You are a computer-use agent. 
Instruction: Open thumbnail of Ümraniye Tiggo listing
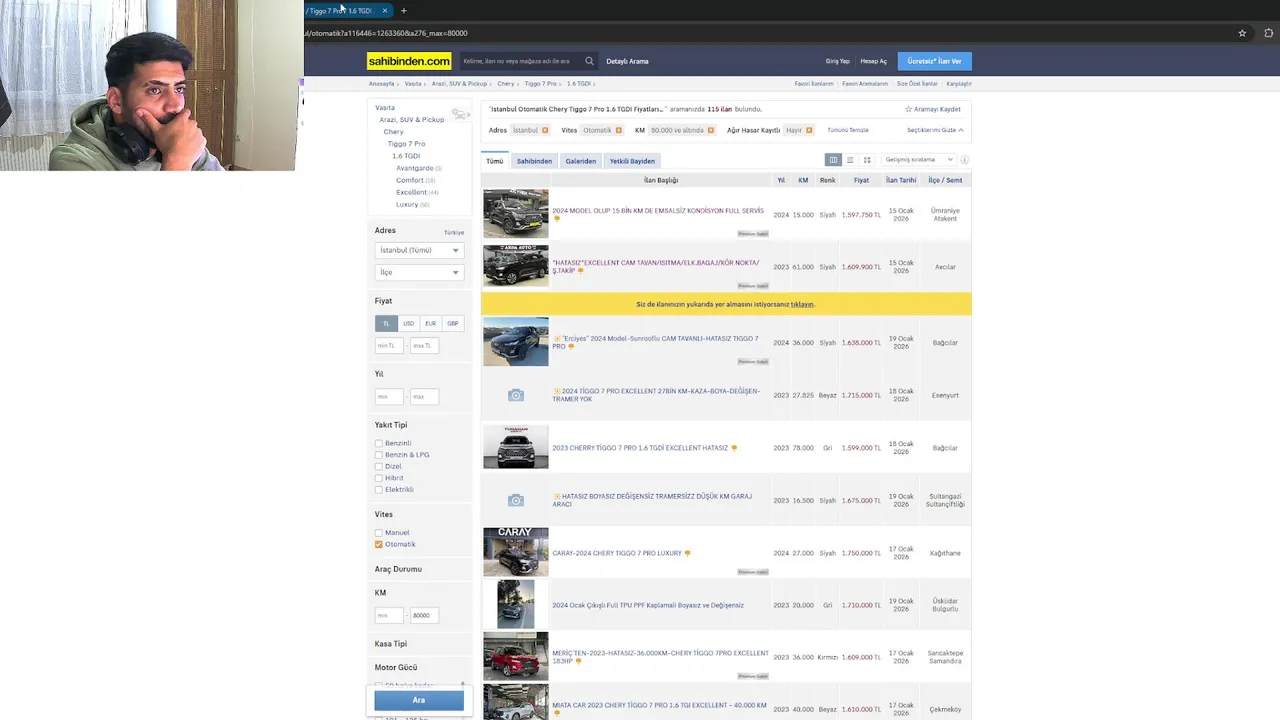pyautogui.click(x=516, y=213)
